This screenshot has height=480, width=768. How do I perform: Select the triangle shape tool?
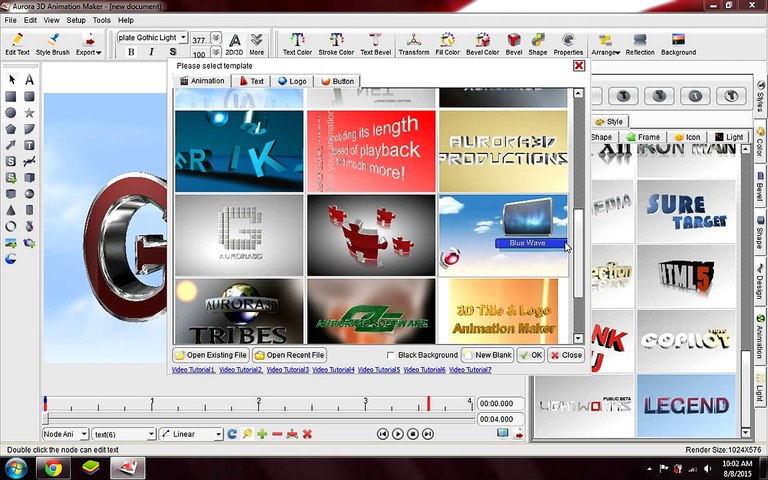point(11,210)
